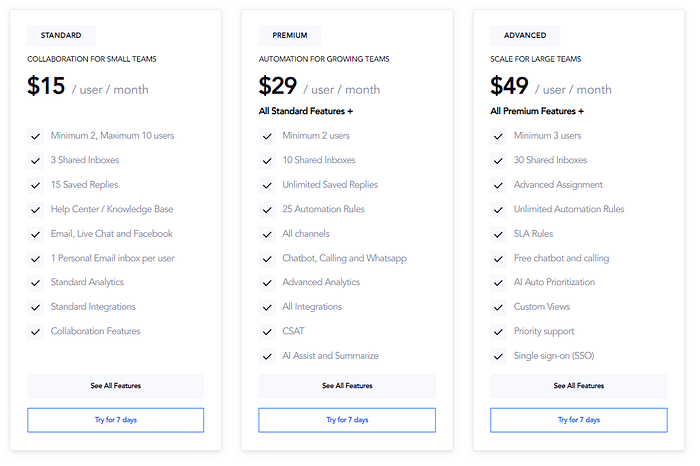700x466 pixels.
Task: Click the checkmark next to Help Center / Knowledge Base
Action: [35, 209]
